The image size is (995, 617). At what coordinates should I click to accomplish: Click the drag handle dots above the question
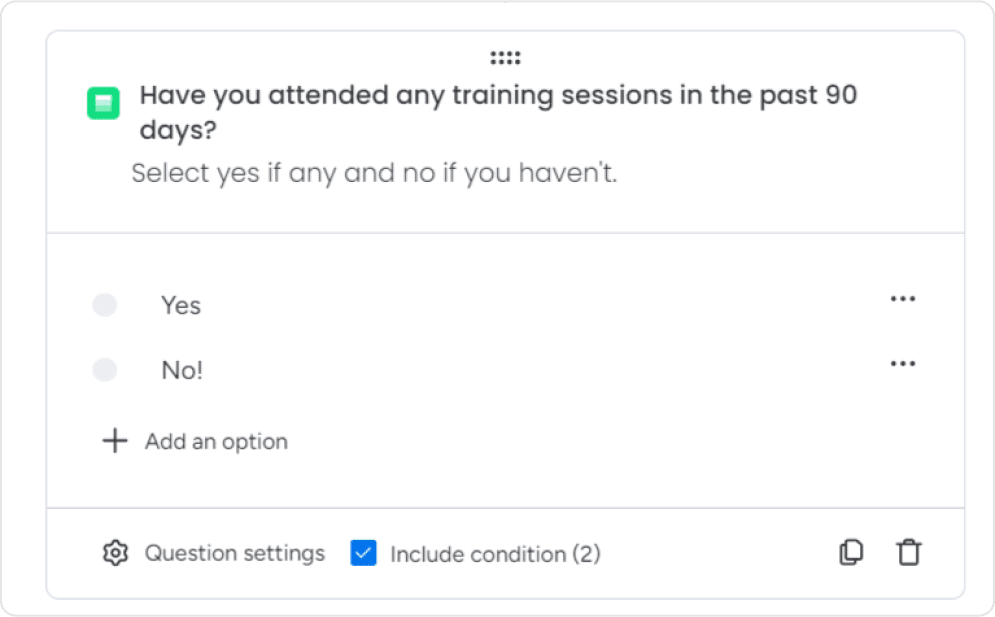[506, 57]
